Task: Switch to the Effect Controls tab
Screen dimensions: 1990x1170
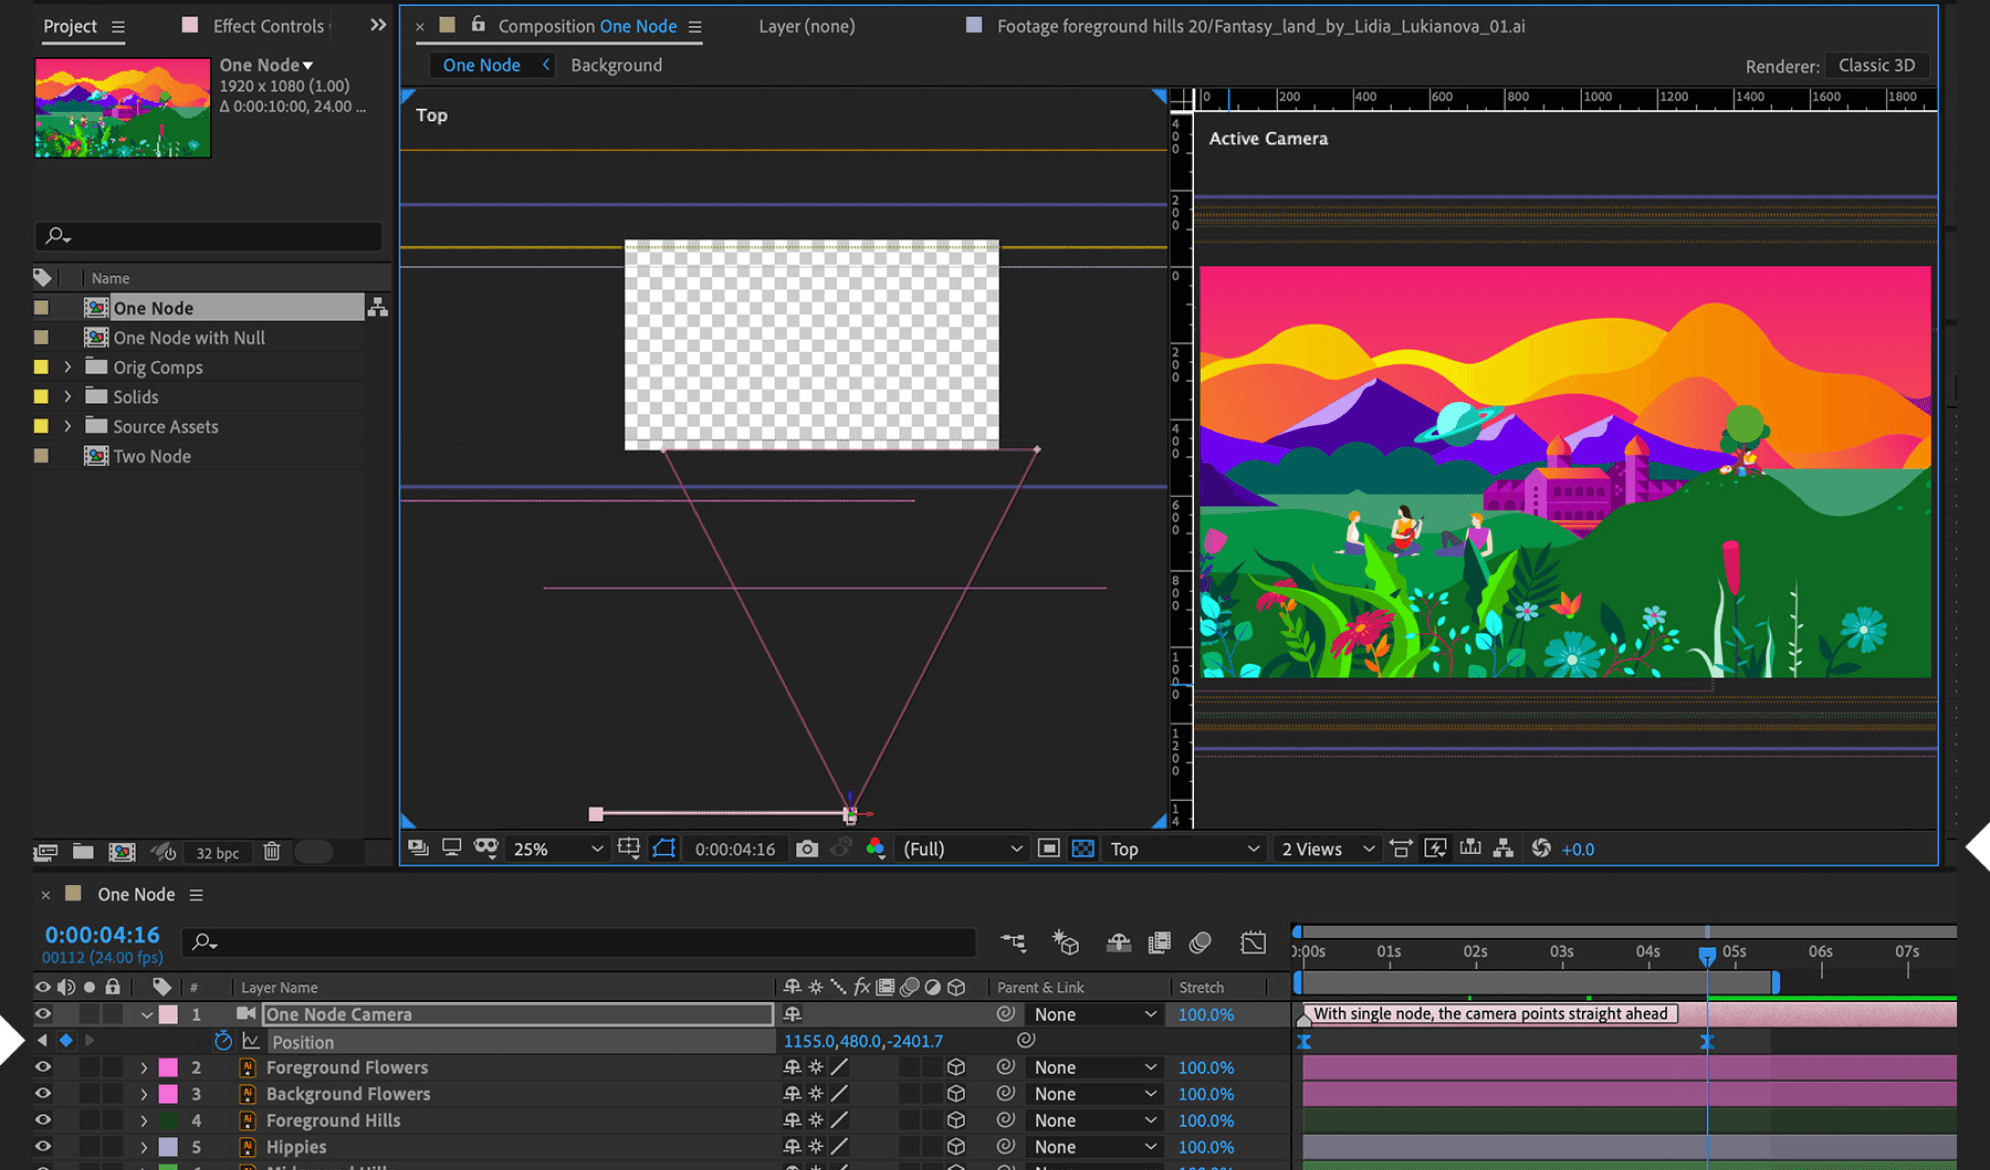Action: pos(267,26)
